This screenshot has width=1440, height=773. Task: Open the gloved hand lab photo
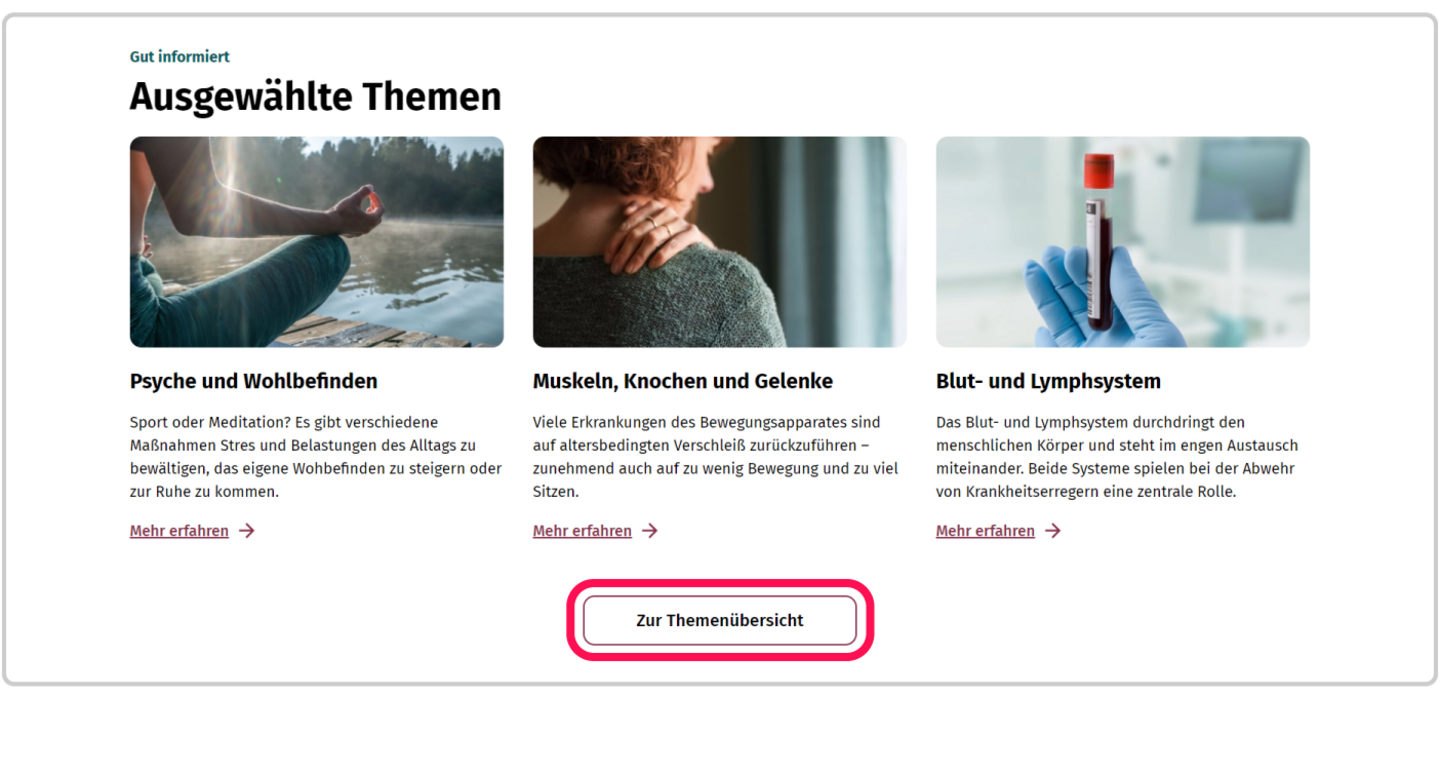tap(1123, 242)
